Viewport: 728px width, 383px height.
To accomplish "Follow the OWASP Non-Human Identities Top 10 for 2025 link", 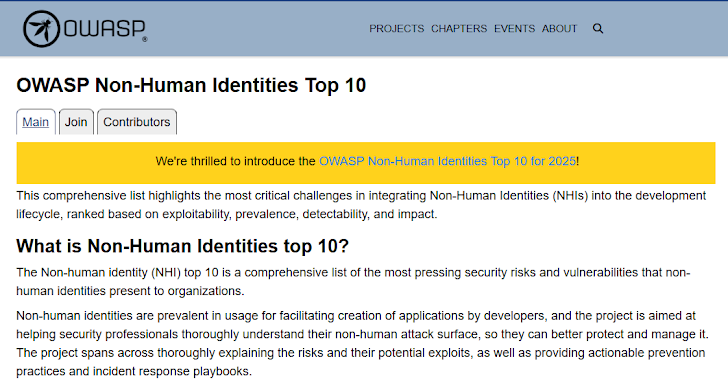I will tap(448, 162).
